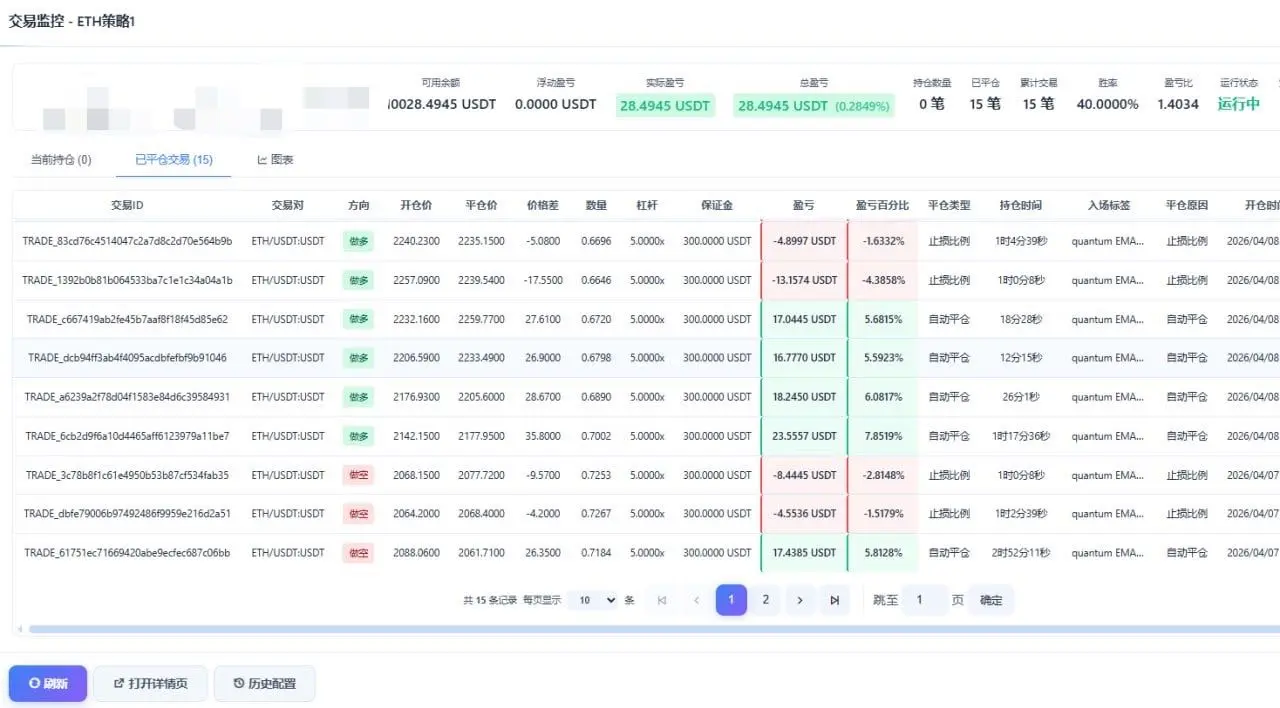Click the 保证金 column header

tap(717, 205)
